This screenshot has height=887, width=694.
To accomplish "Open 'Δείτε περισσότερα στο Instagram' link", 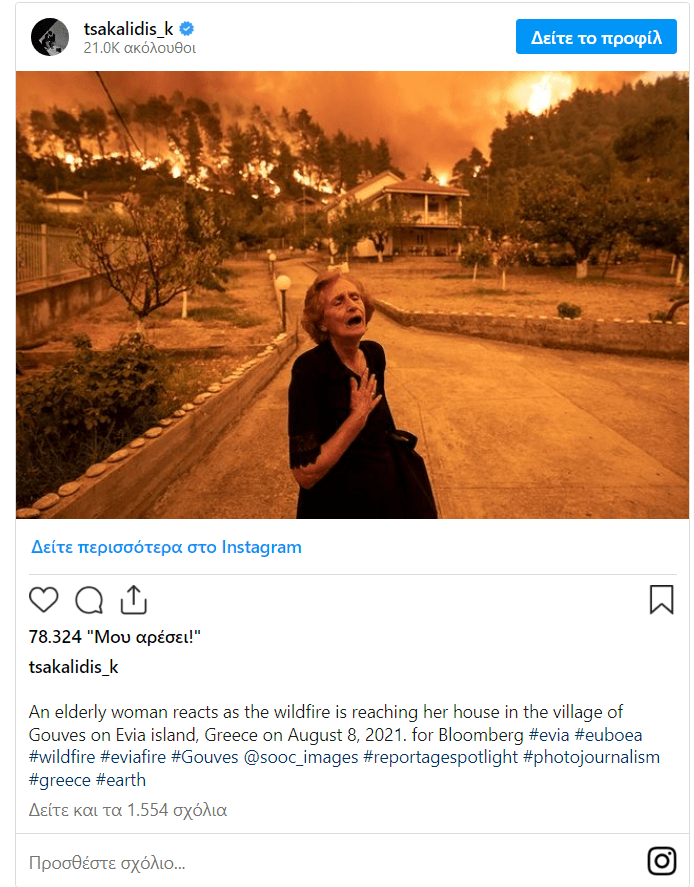I will tap(166, 547).
